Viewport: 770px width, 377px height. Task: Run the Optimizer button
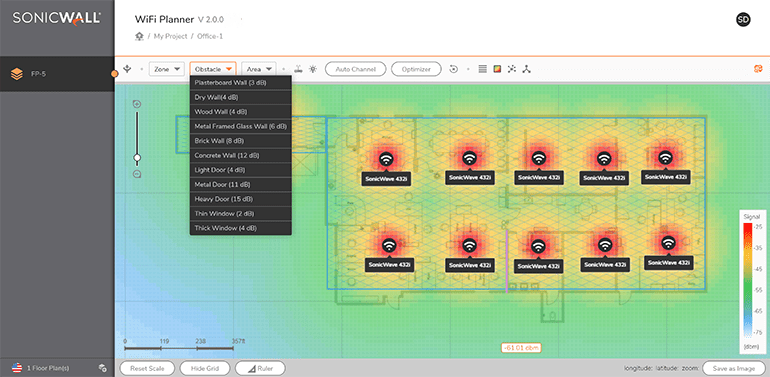pos(416,69)
